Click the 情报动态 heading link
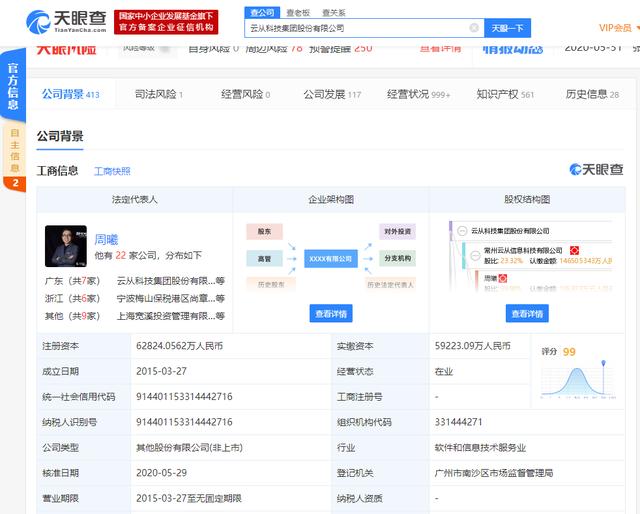 click(x=513, y=49)
